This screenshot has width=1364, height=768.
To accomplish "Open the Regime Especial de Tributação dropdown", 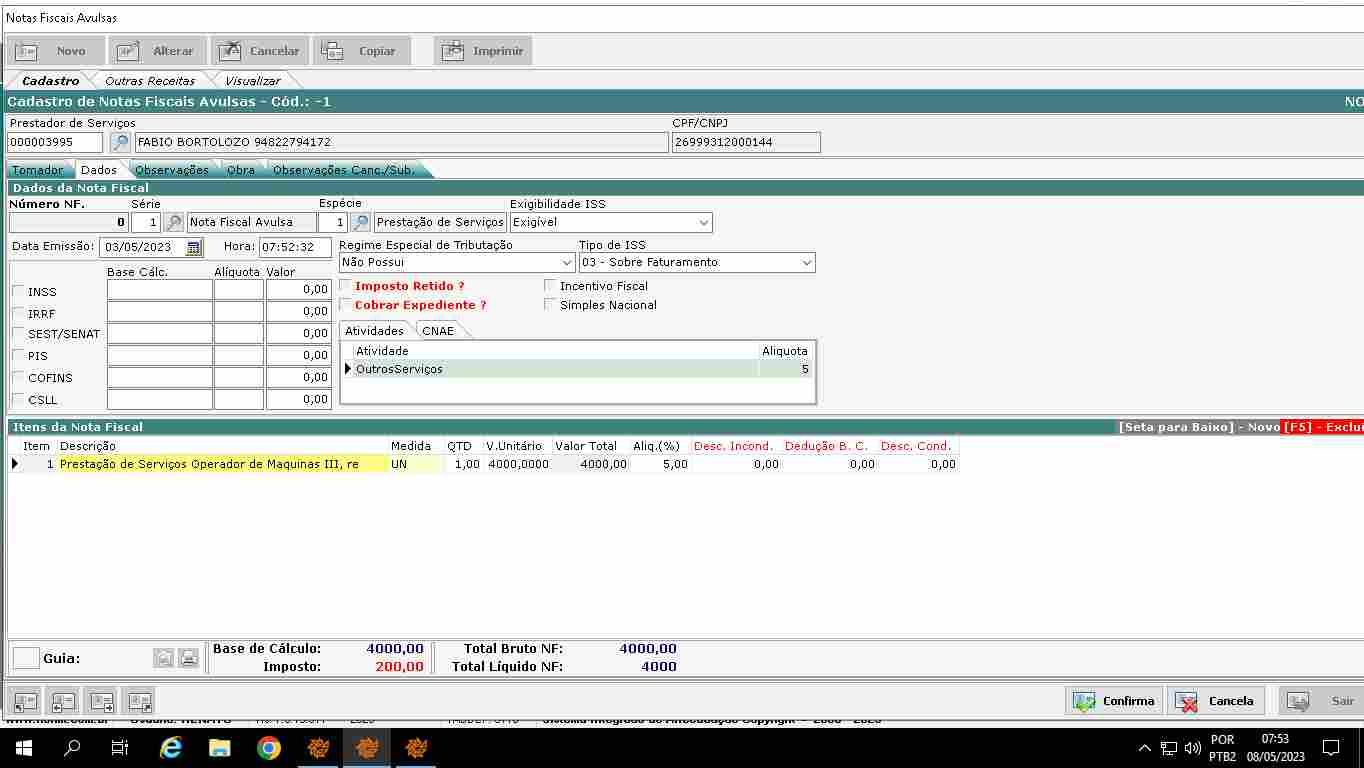I will coord(566,262).
